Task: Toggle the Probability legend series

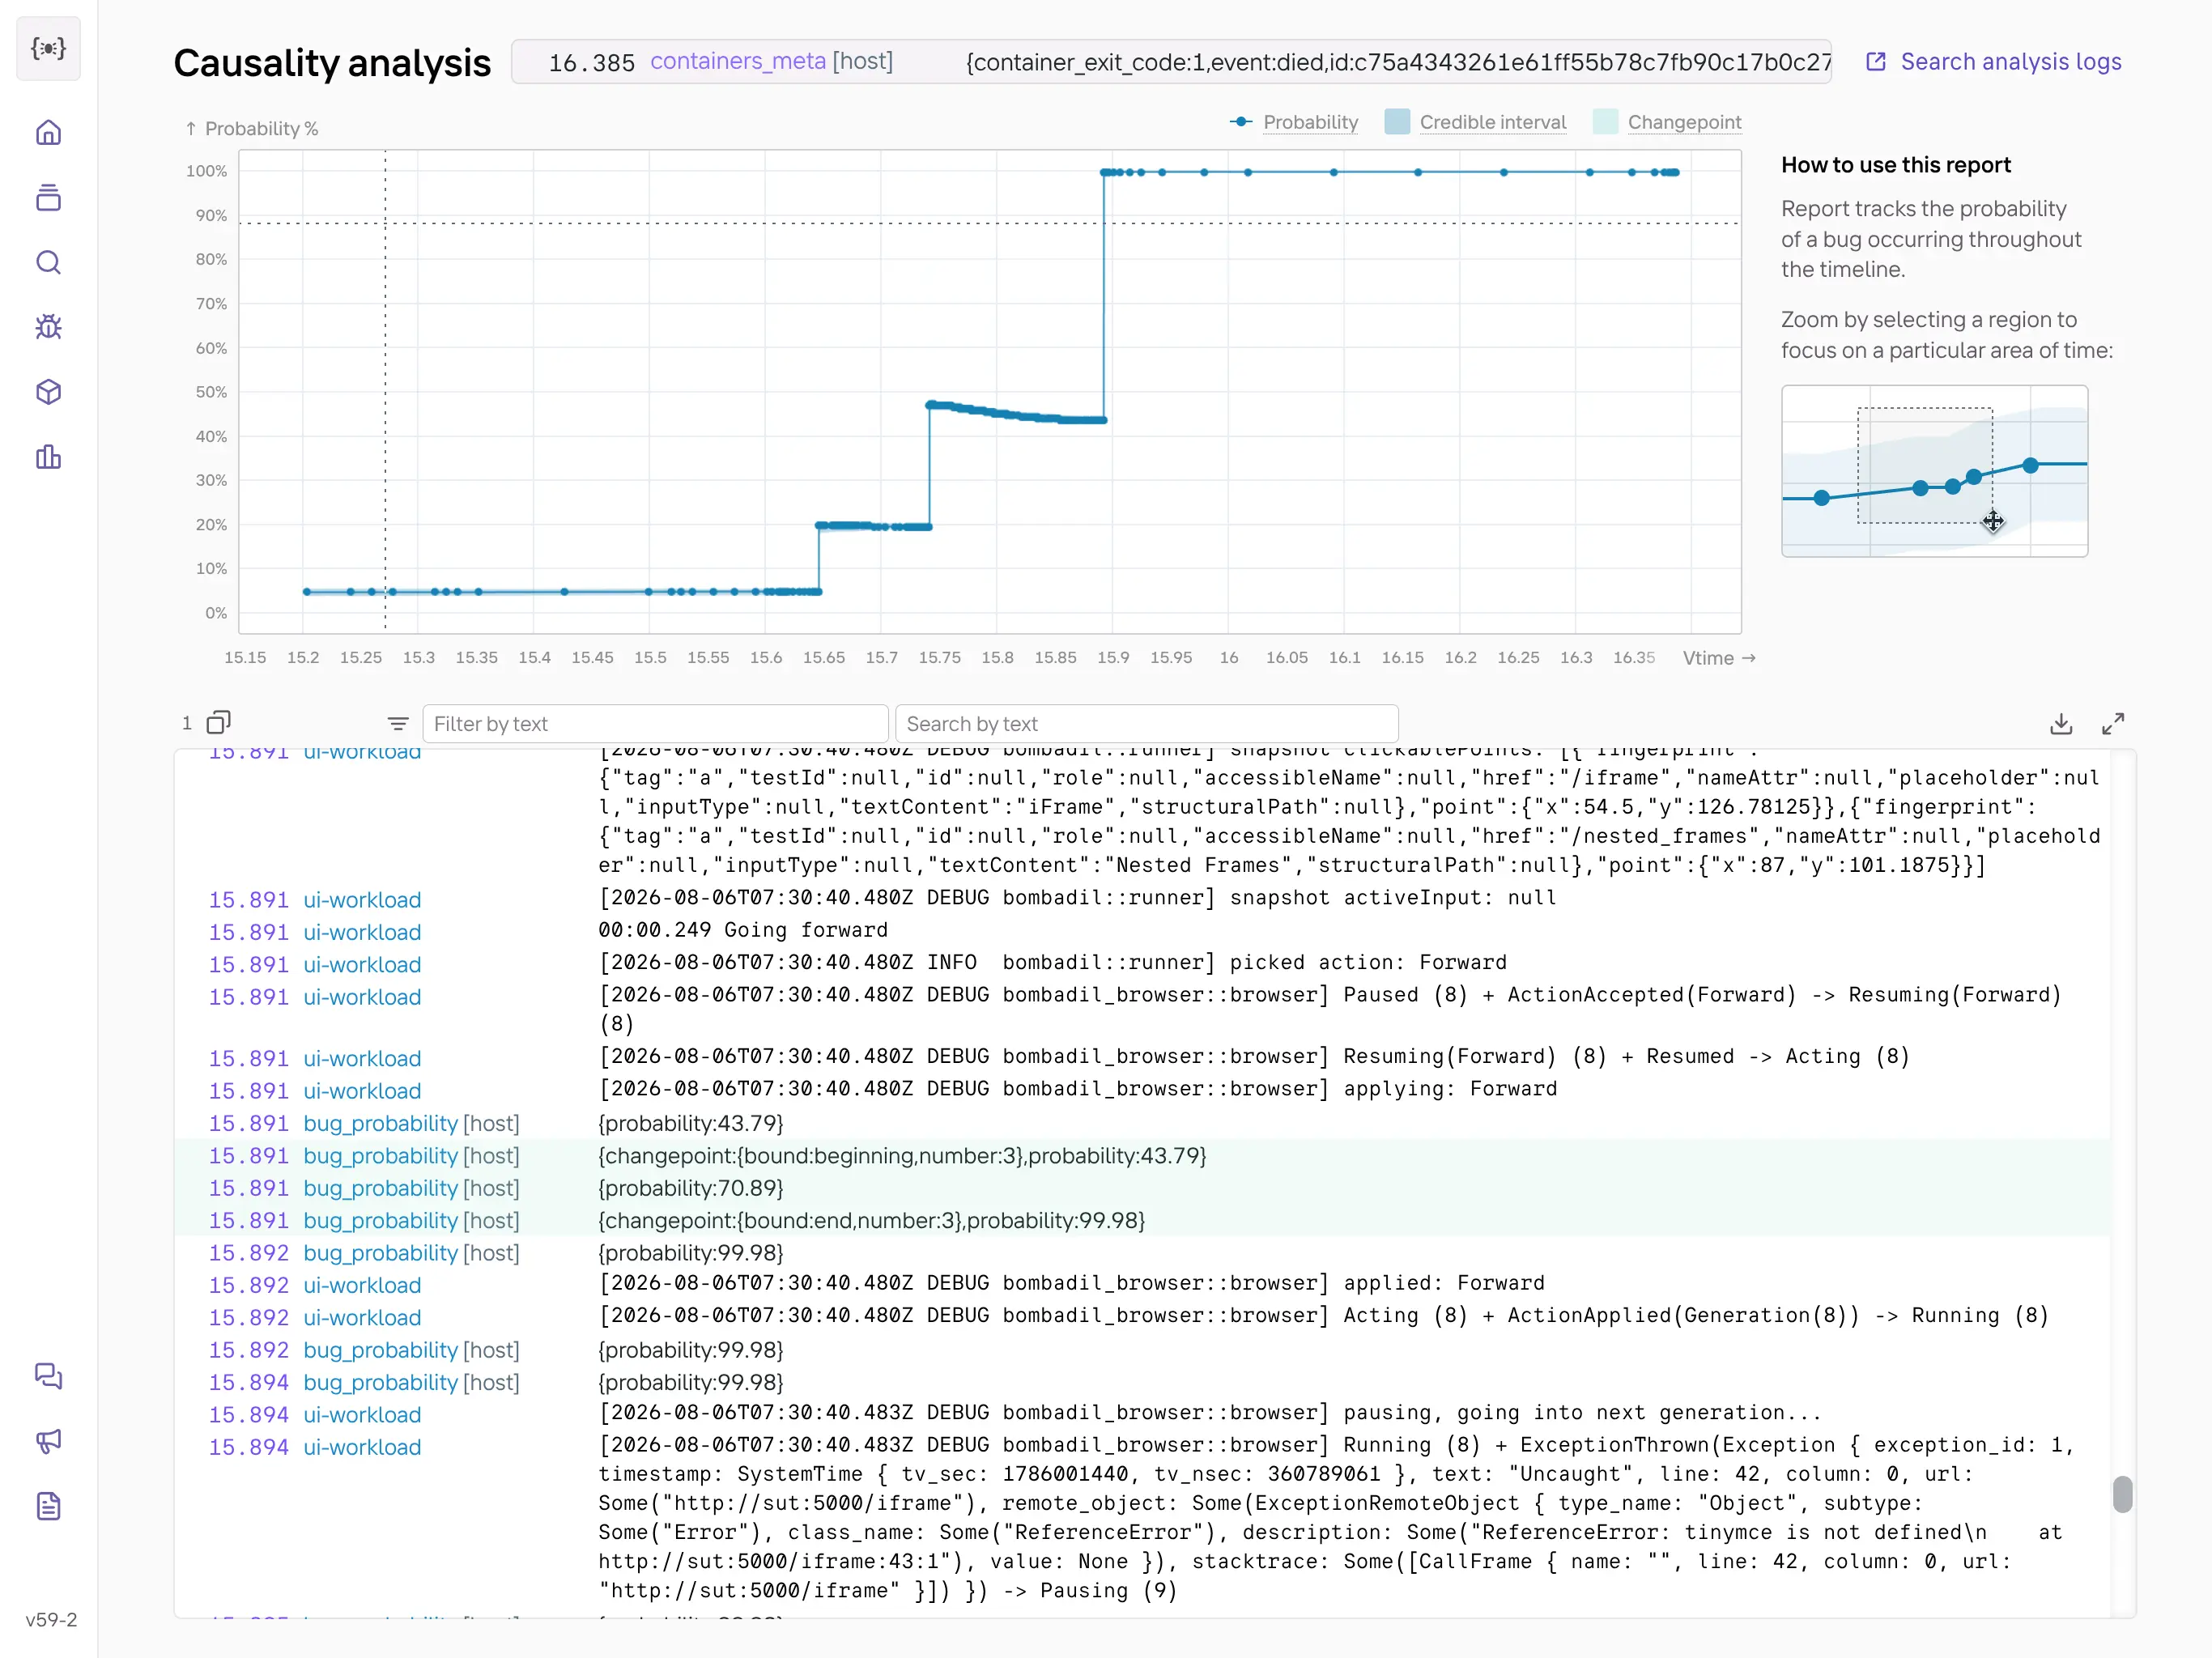Action: tap(1310, 122)
